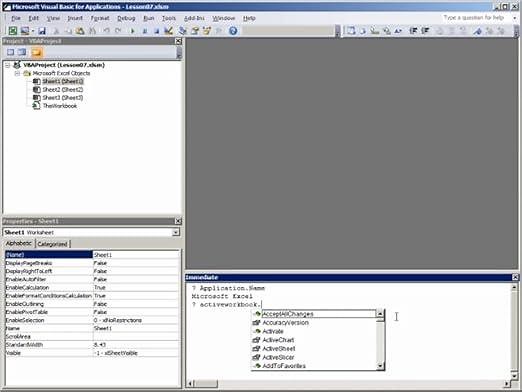Click the Insert UserForm toolbar icon
The height and width of the screenshot is (392, 522).
[24, 31]
